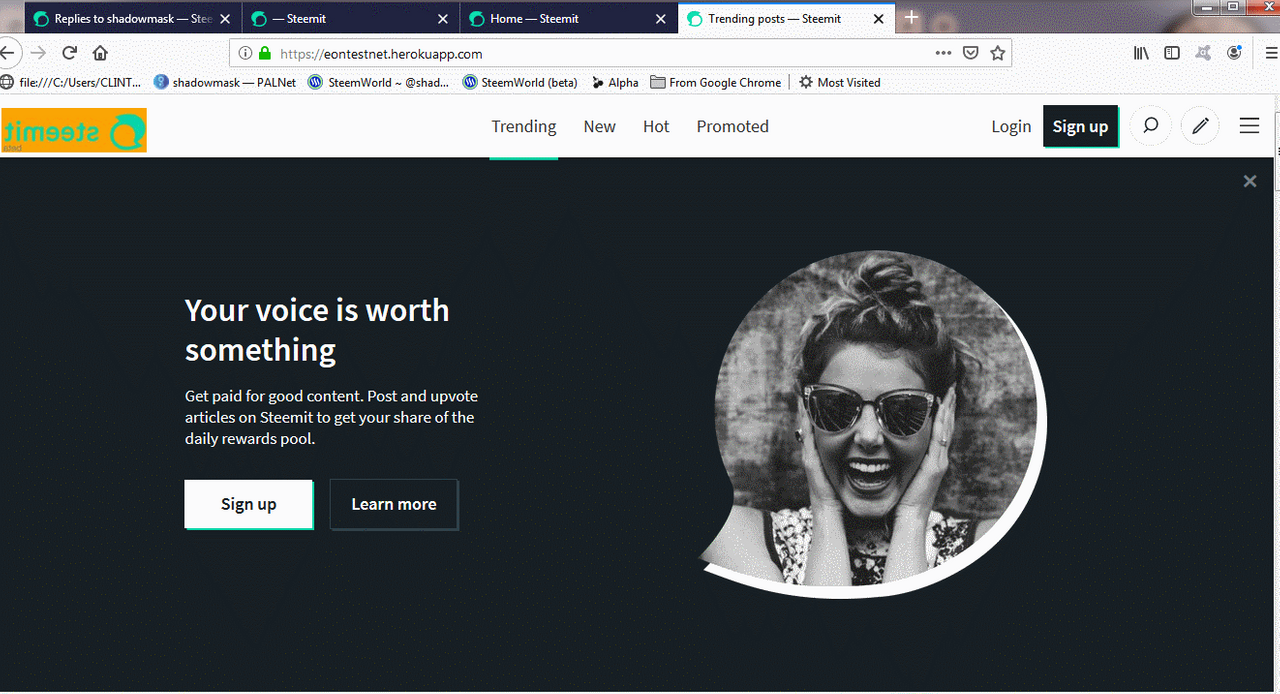Screen dimensions: 1280x694
Task: Open 'Most Visited' bookmarks folder
Action: click(x=840, y=82)
